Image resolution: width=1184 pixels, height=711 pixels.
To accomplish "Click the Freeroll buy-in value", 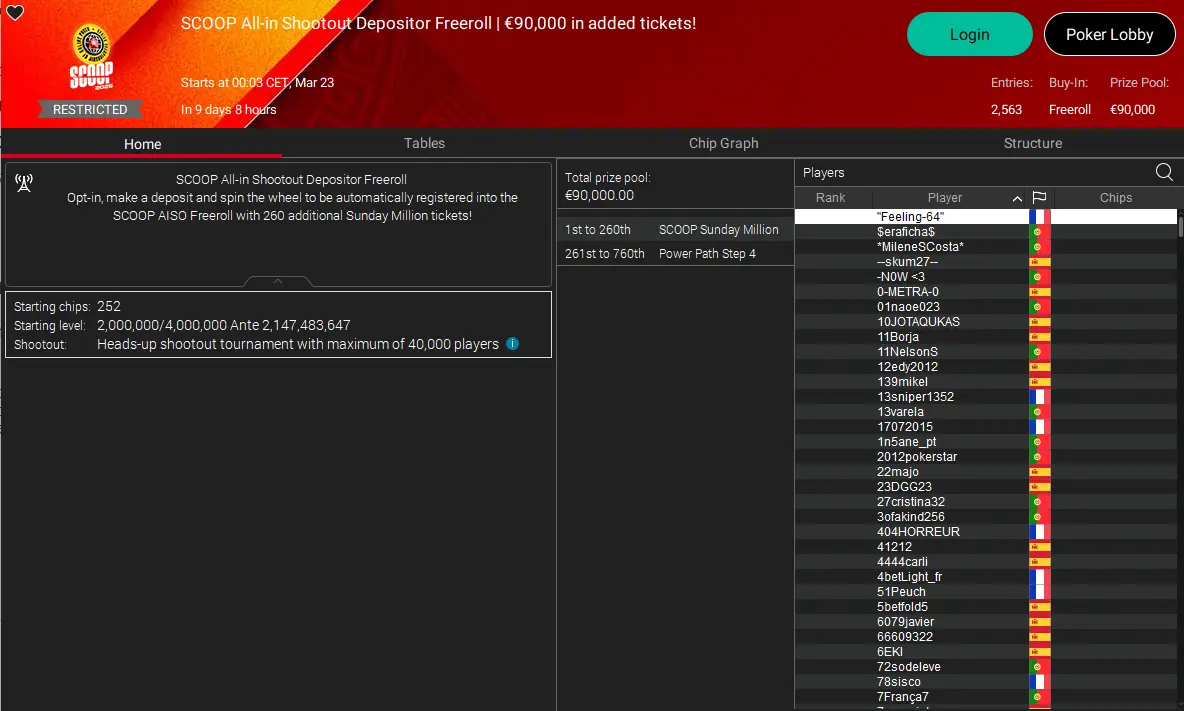I will [1069, 109].
